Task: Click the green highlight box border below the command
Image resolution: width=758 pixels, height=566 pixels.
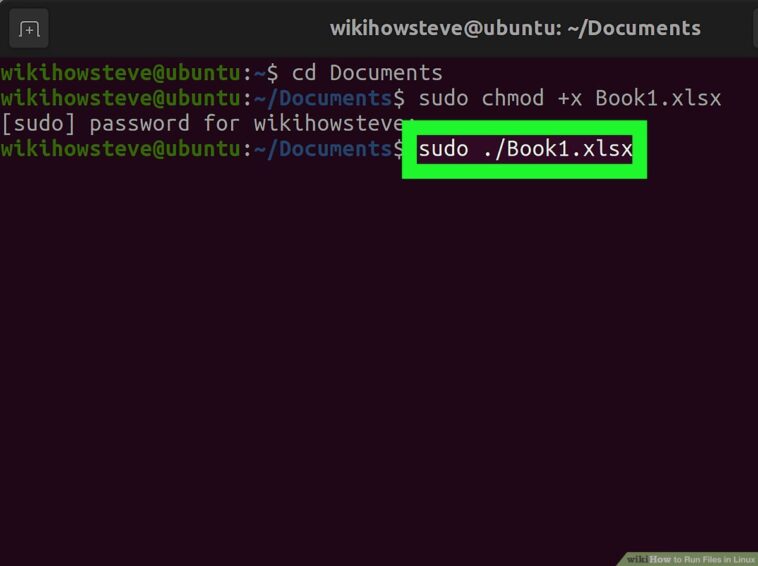Action: (x=525, y=171)
